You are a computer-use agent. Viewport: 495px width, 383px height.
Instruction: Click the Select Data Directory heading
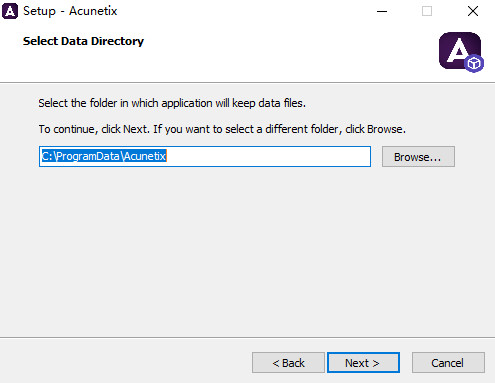[83, 41]
